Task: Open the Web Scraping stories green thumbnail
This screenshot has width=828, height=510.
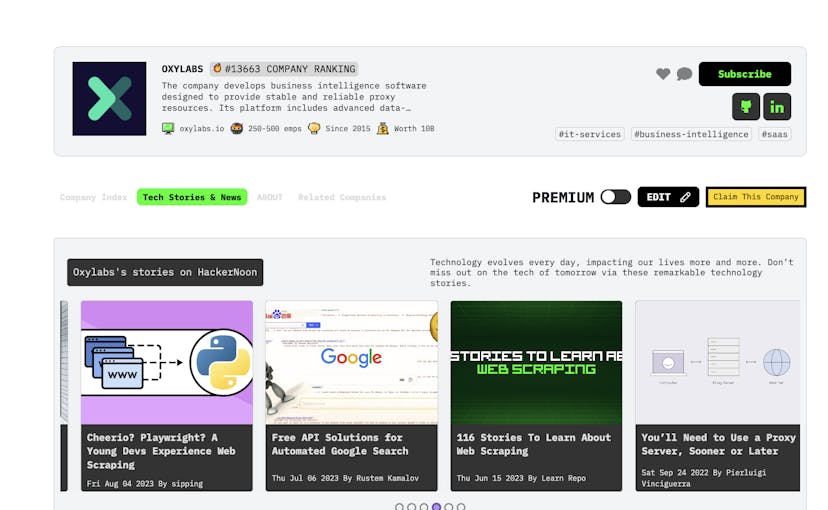Action: click(x=537, y=363)
